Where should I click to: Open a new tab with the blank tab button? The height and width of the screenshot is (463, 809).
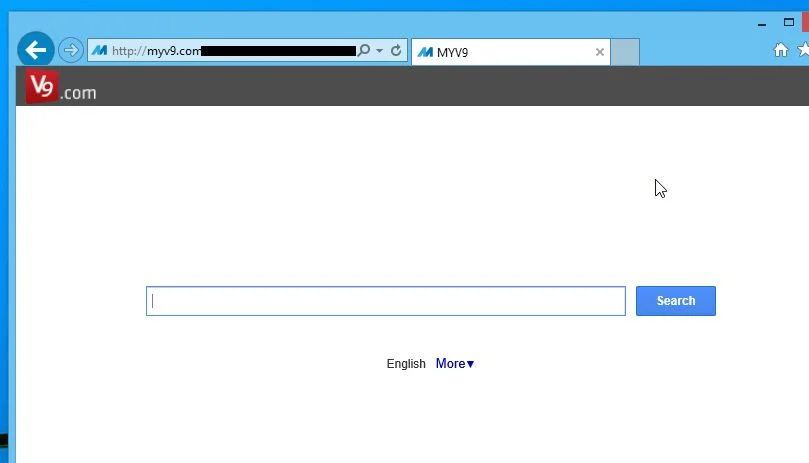click(625, 52)
